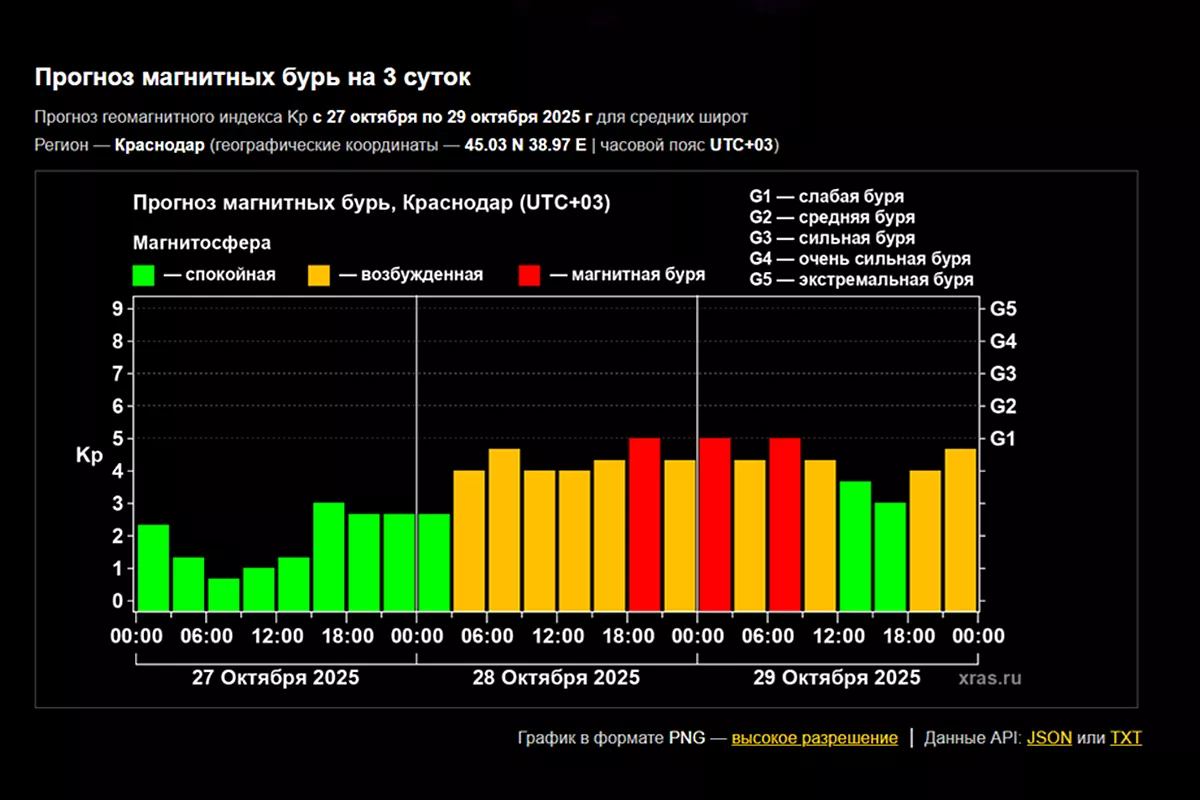This screenshot has width=1200, height=800.
Task: Click the G5 label on right axis
Action: coord(1002,309)
